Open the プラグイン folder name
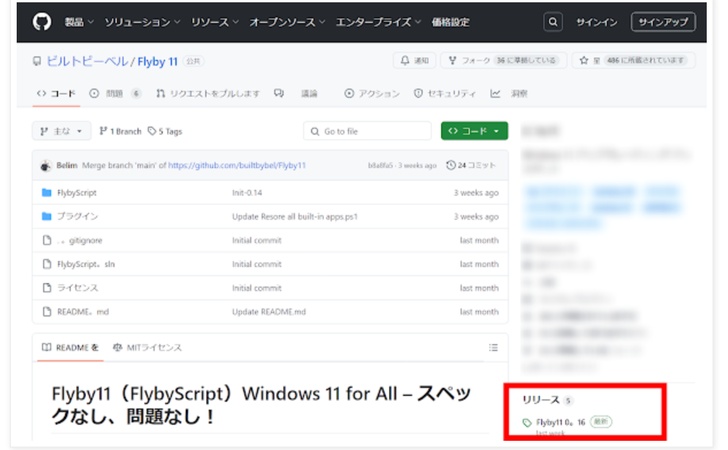 [x=77, y=216]
